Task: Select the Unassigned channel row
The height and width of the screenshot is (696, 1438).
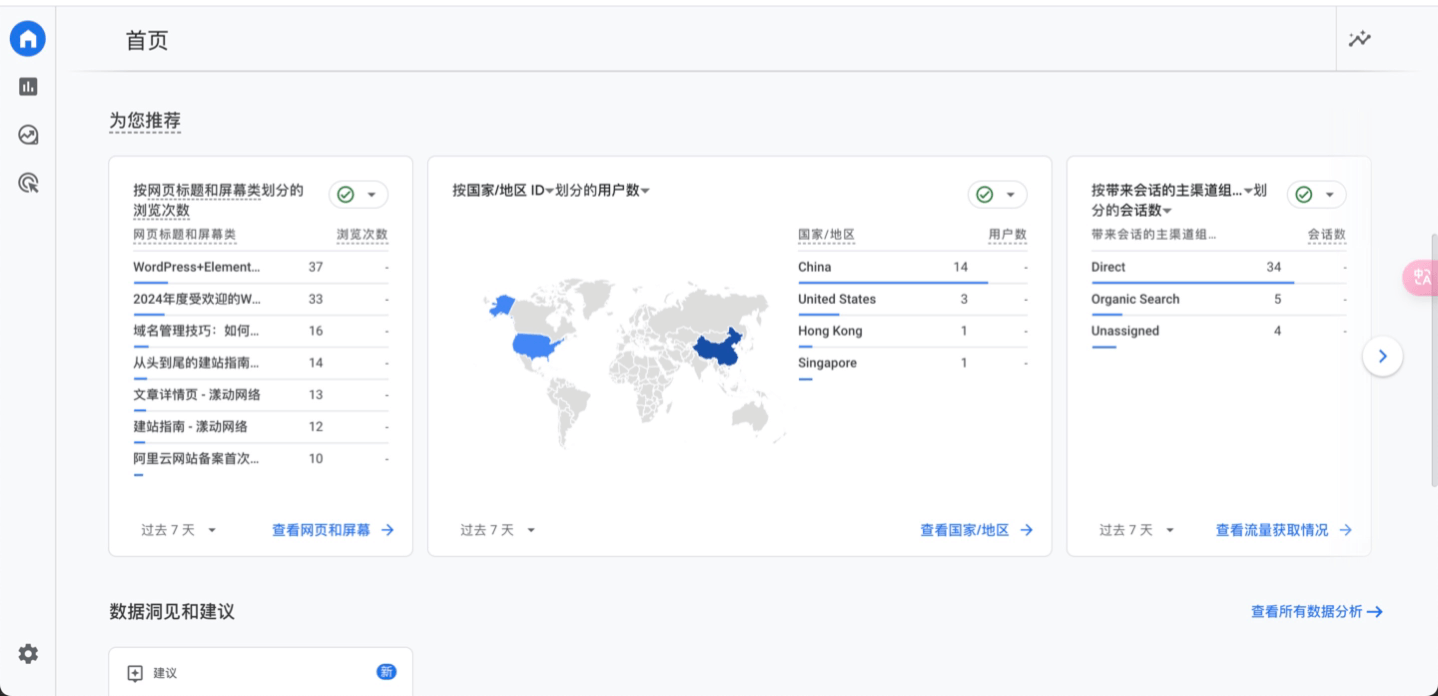Action: click(1218, 332)
